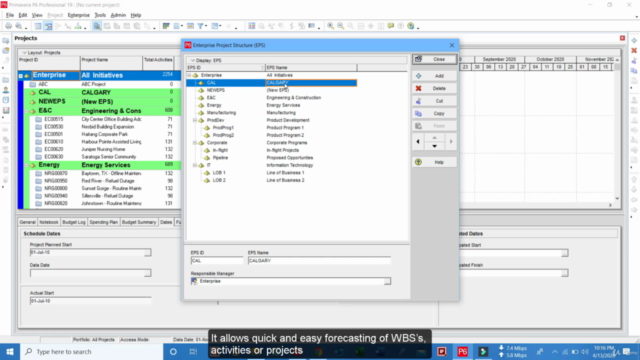The image size is (640, 360).
Task: Select ProdProg1 row in EPS tree
Action: click(x=271, y=128)
